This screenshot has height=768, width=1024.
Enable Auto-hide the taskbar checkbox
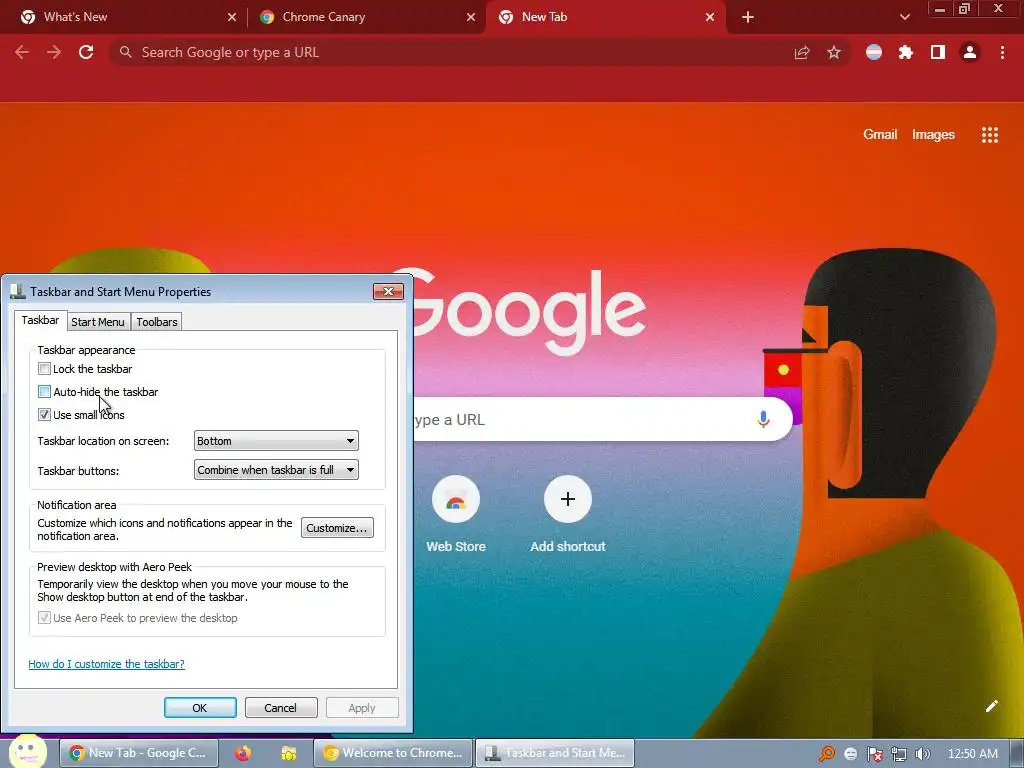coord(44,392)
